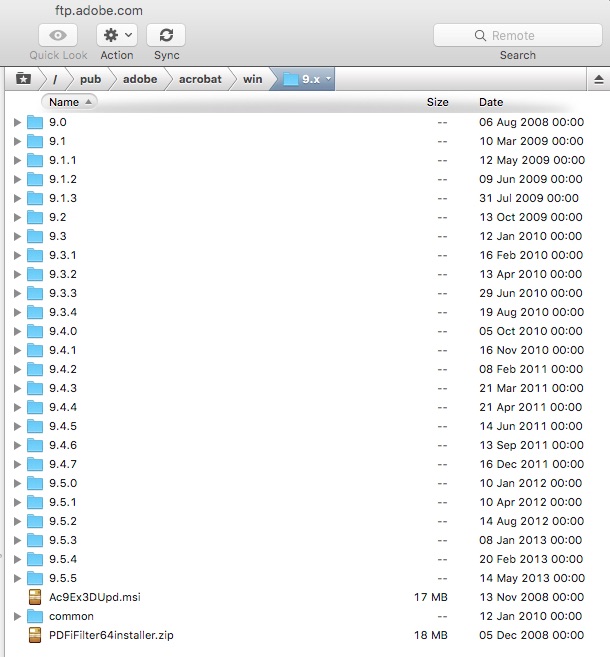Go to root slash in path bar

click(x=55, y=79)
